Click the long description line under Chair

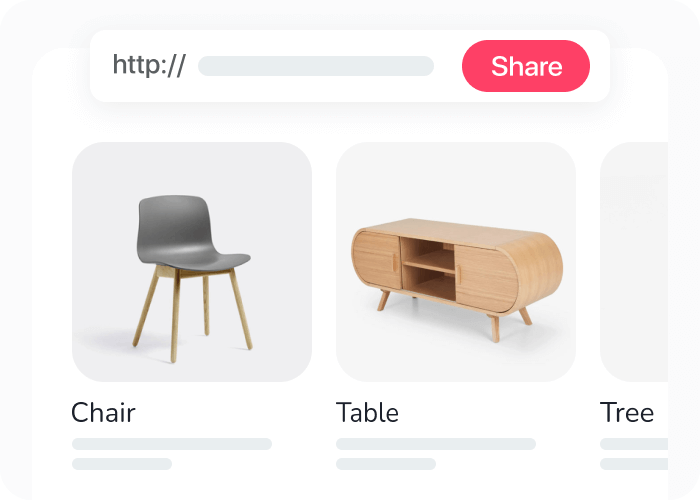[172, 444]
